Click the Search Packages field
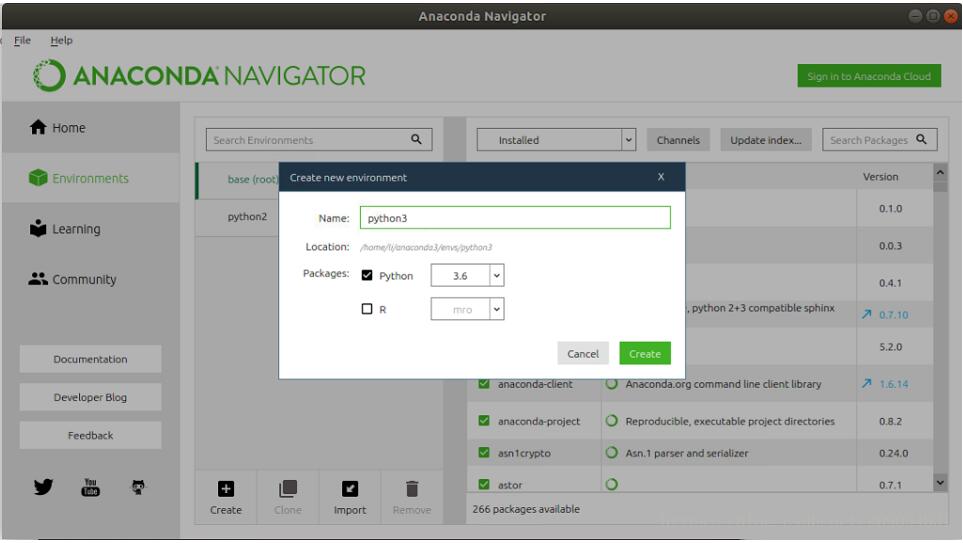 (x=879, y=139)
